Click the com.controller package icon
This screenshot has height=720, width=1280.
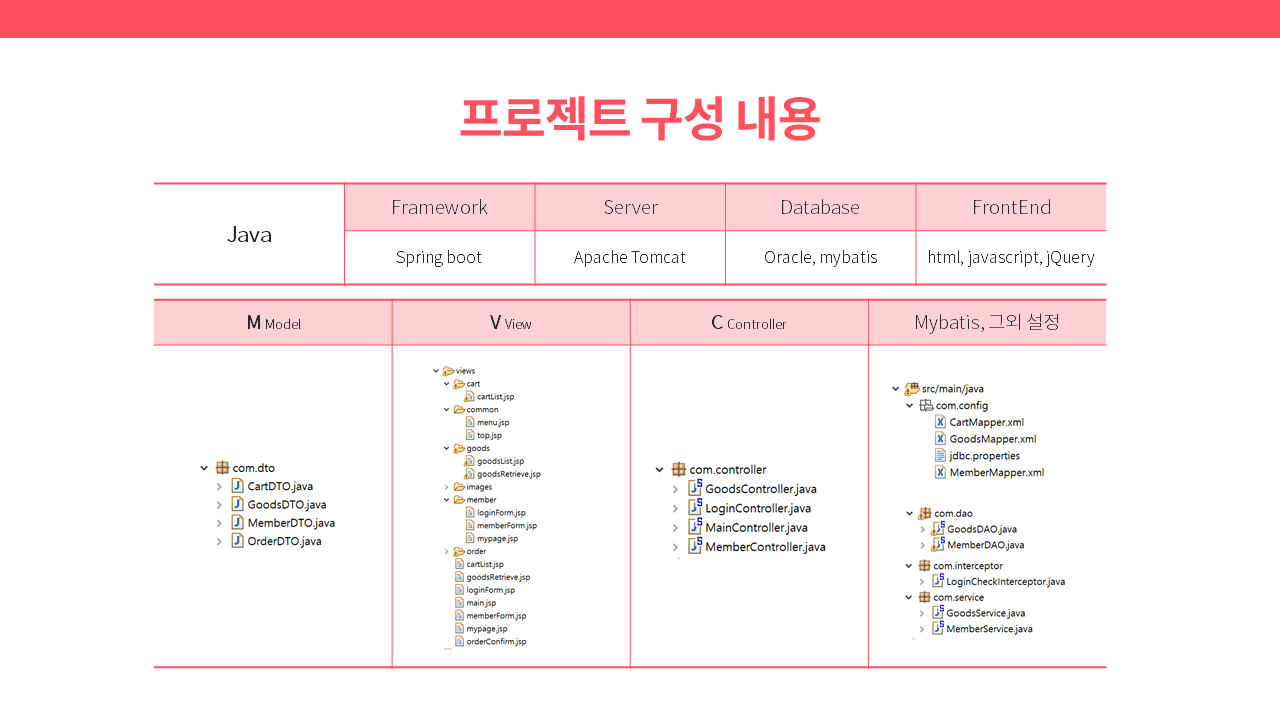679,470
